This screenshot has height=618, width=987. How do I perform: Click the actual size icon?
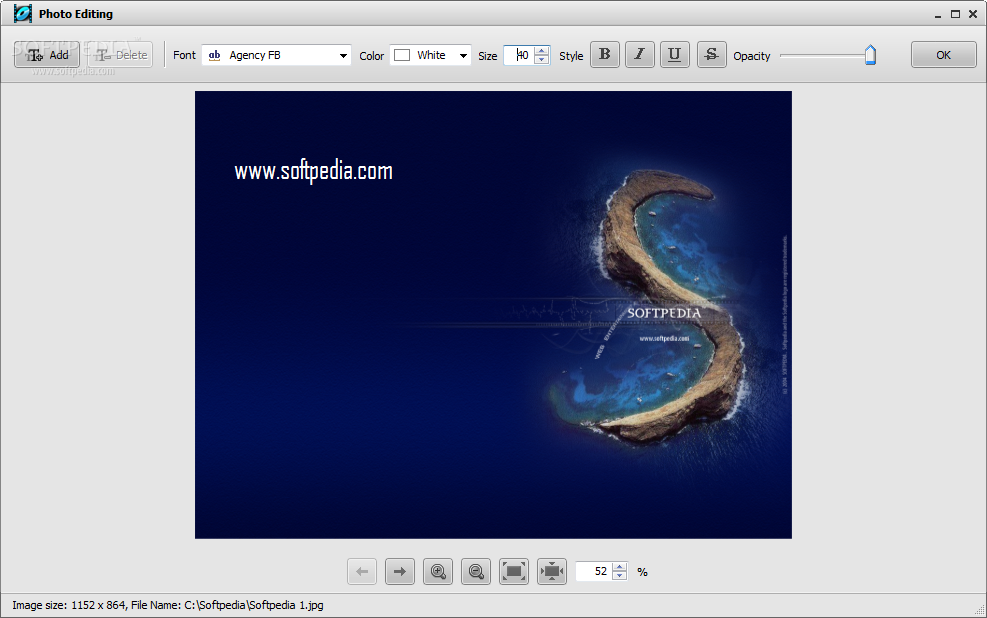pyautogui.click(x=552, y=571)
